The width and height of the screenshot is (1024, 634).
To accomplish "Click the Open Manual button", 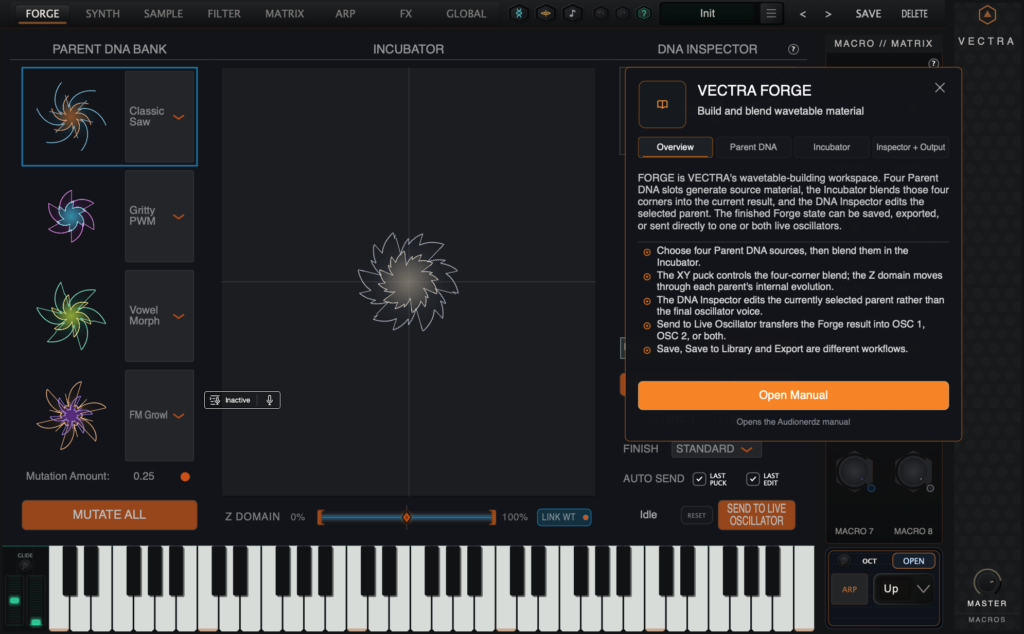I will (793, 396).
